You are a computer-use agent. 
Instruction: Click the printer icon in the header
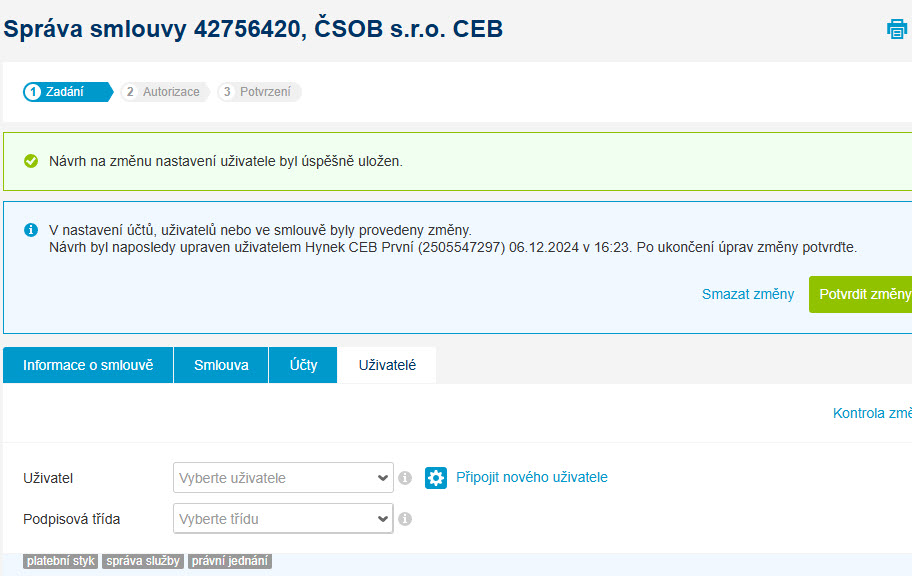896,29
